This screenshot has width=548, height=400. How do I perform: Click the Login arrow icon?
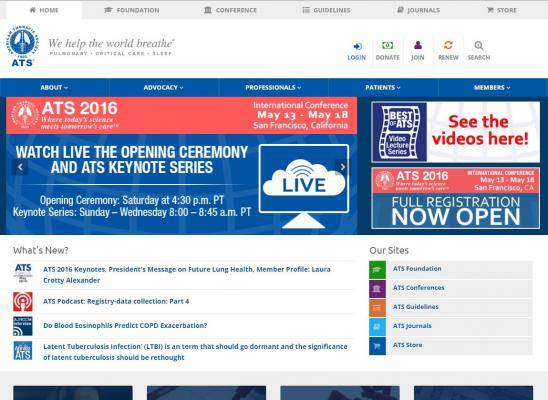[357, 46]
